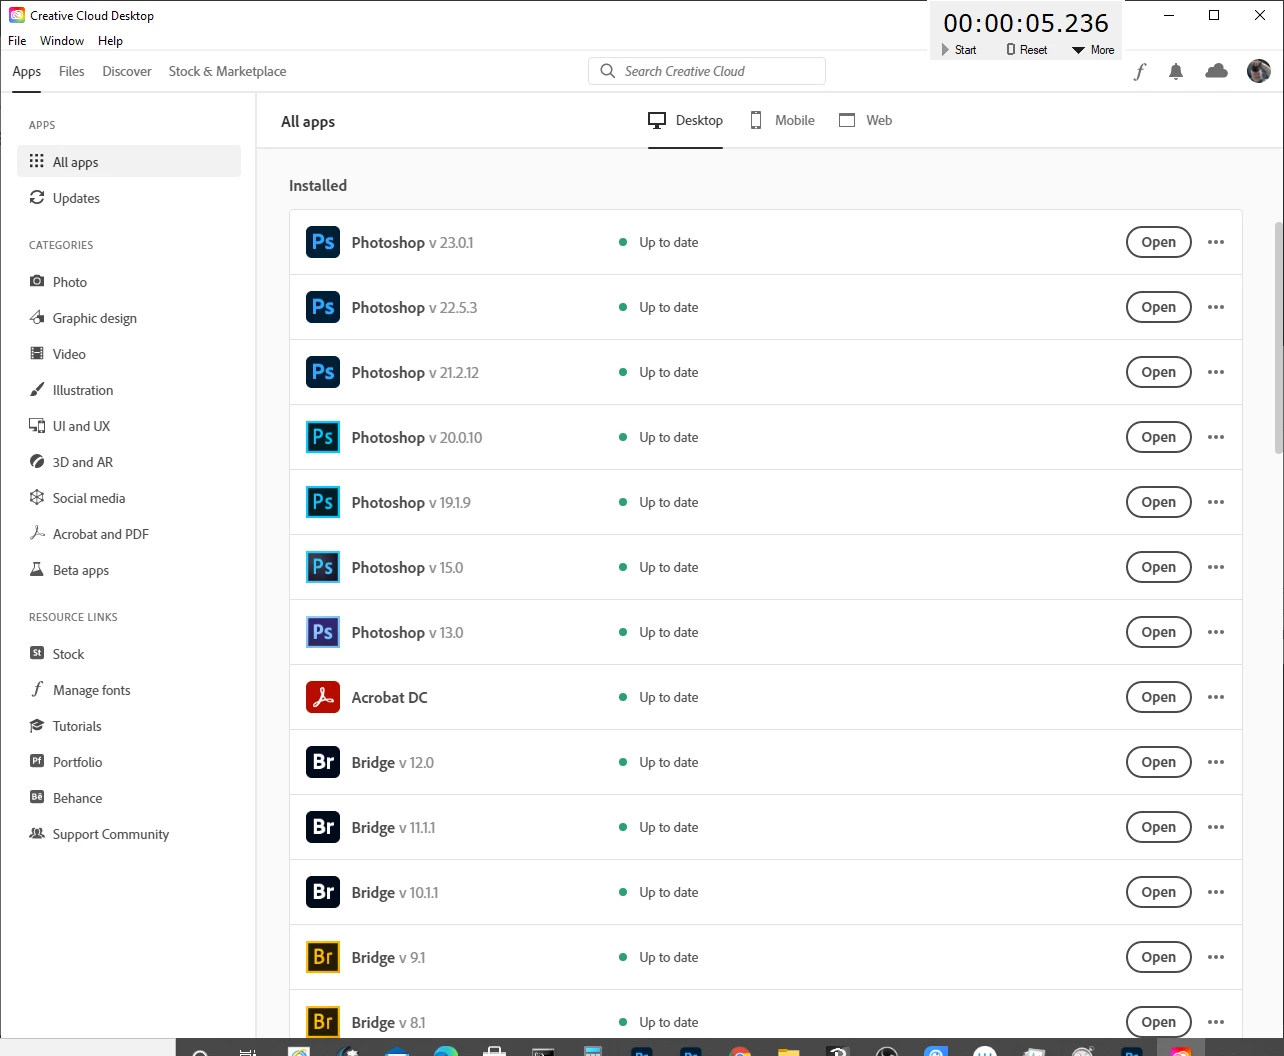Open the Tutorials resource link
The height and width of the screenshot is (1056, 1284).
click(x=129, y=726)
